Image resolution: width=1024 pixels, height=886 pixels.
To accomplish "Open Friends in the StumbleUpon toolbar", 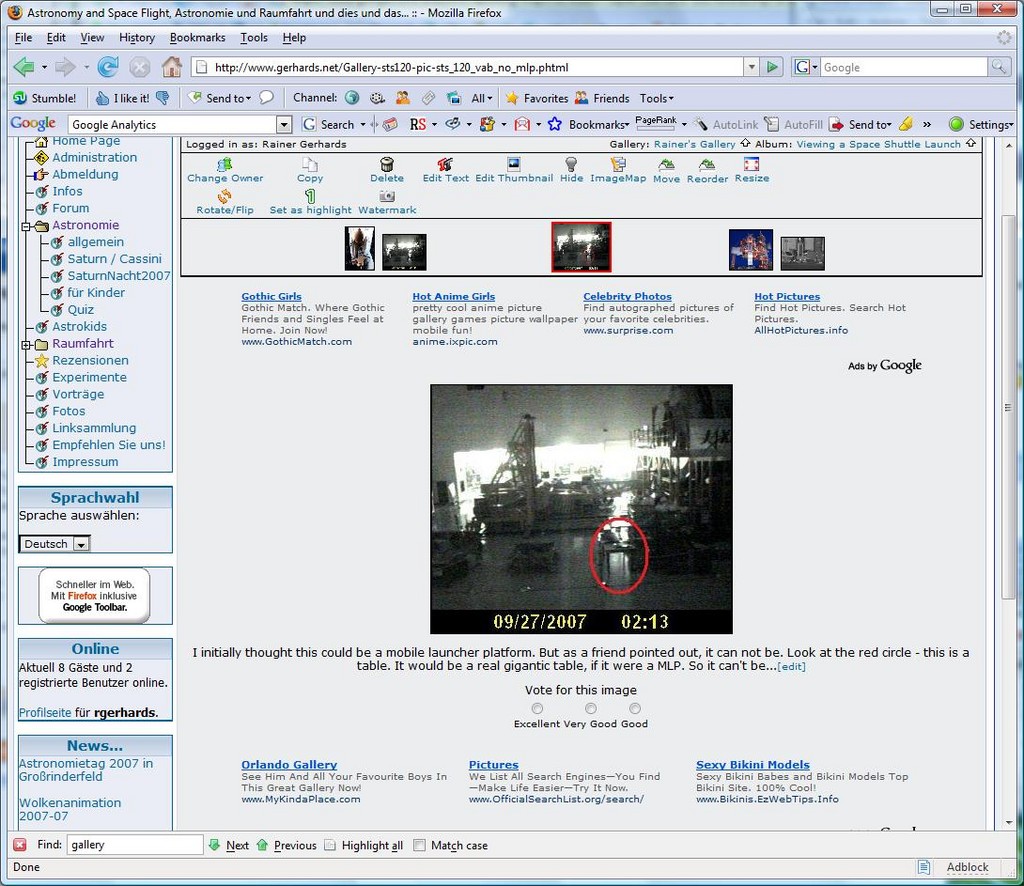I will click(x=601, y=98).
